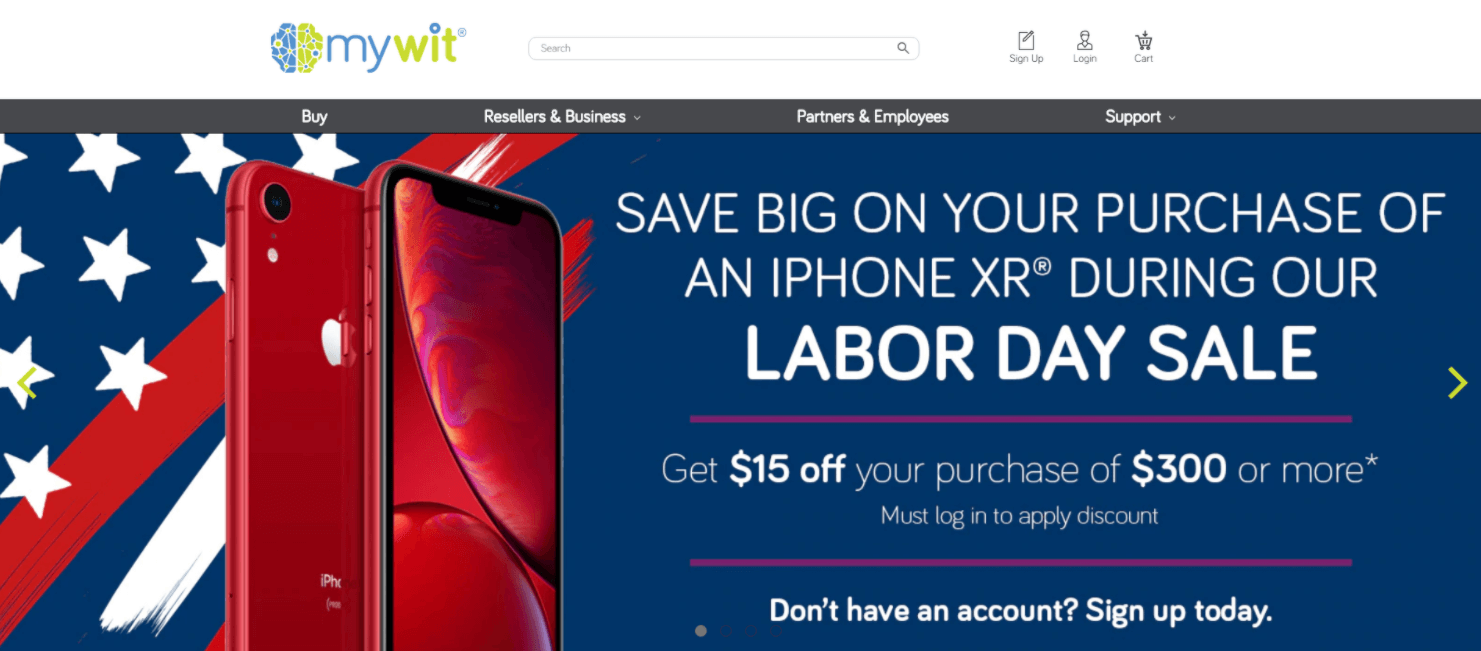Expand the Support menu chevron
This screenshot has width=1481, height=651.
point(1172,118)
